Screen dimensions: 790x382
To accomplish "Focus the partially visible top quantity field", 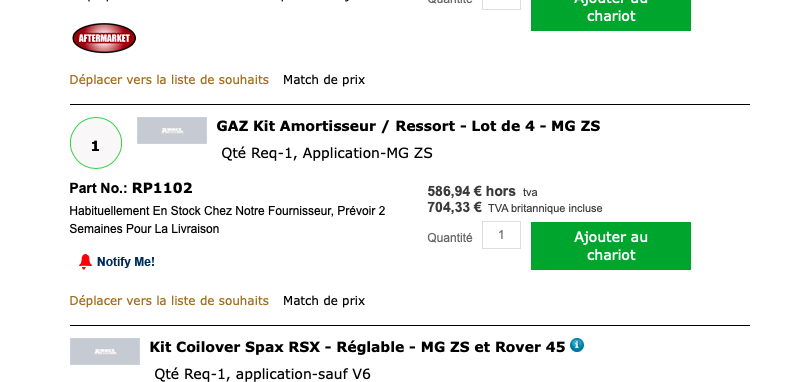I will pyautogui.click(x=501, y=5).
